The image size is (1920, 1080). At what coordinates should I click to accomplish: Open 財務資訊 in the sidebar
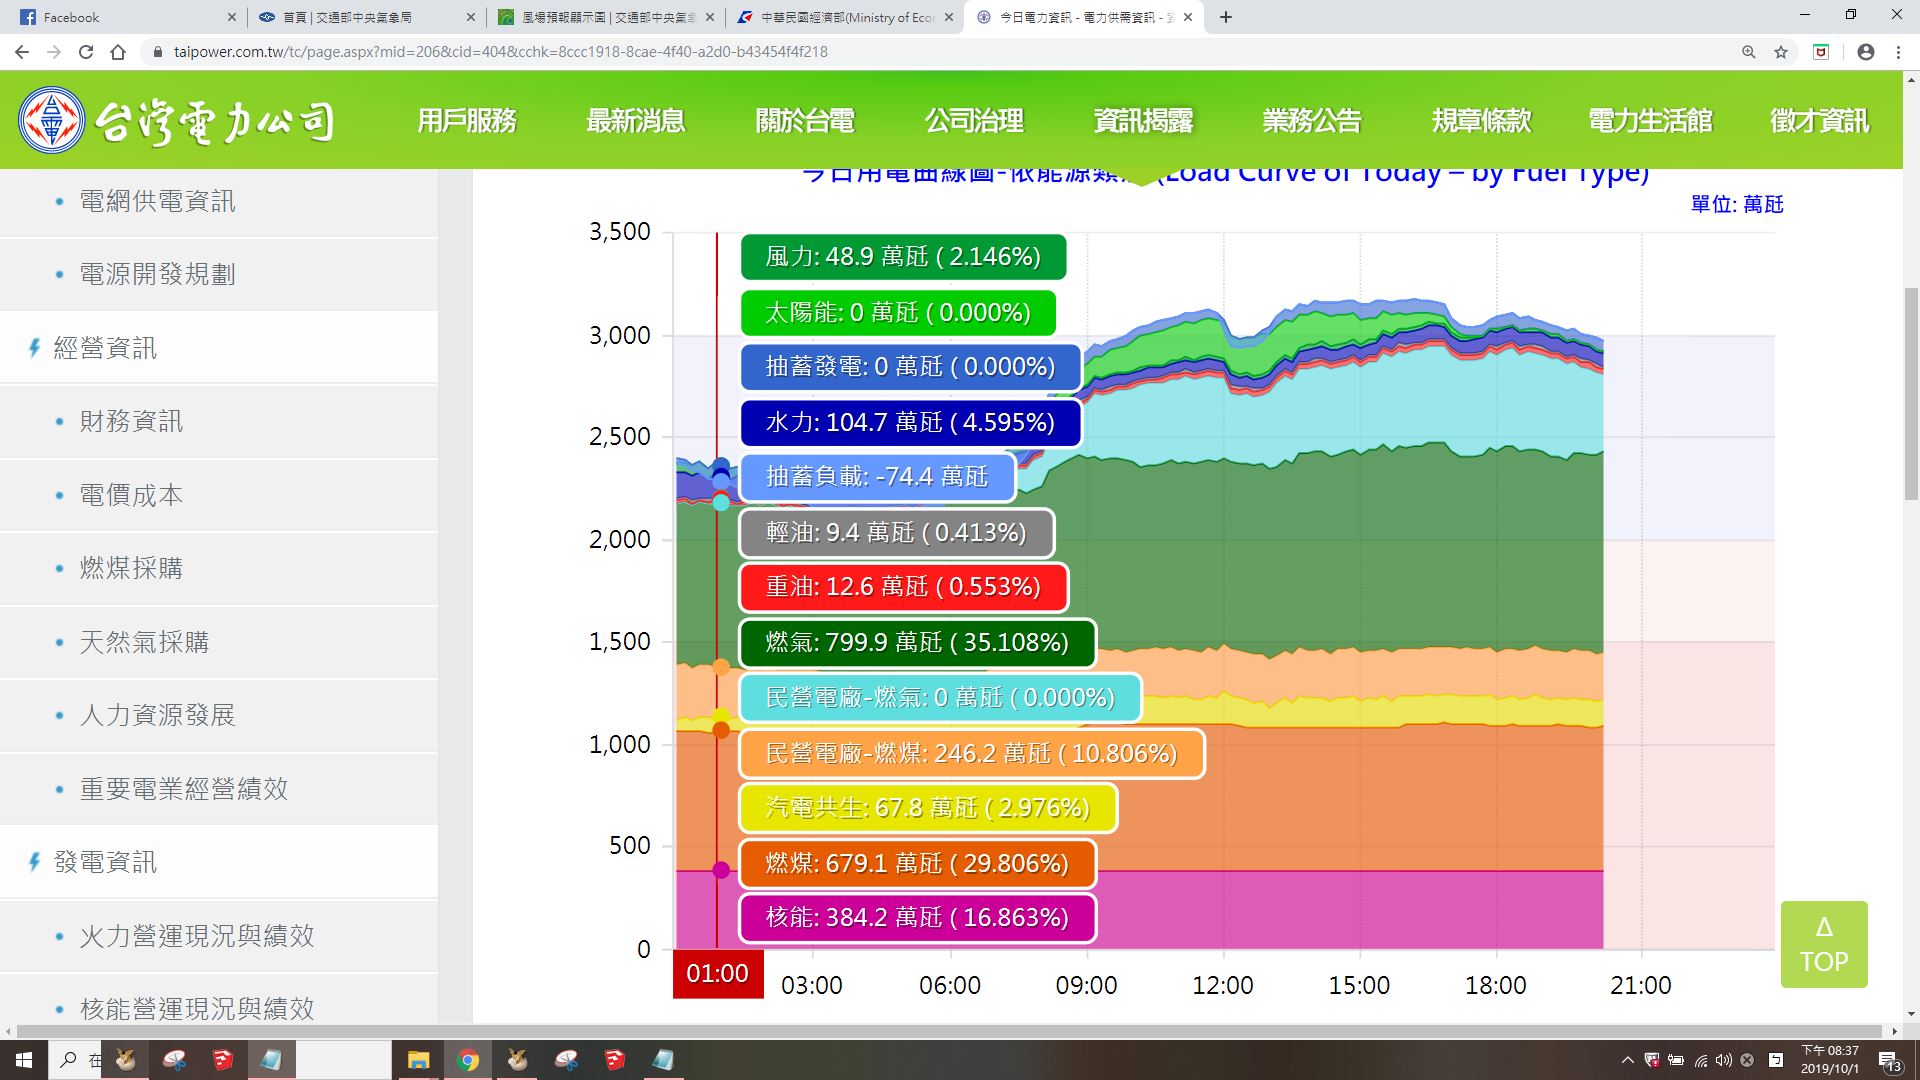tap(219, 422)
